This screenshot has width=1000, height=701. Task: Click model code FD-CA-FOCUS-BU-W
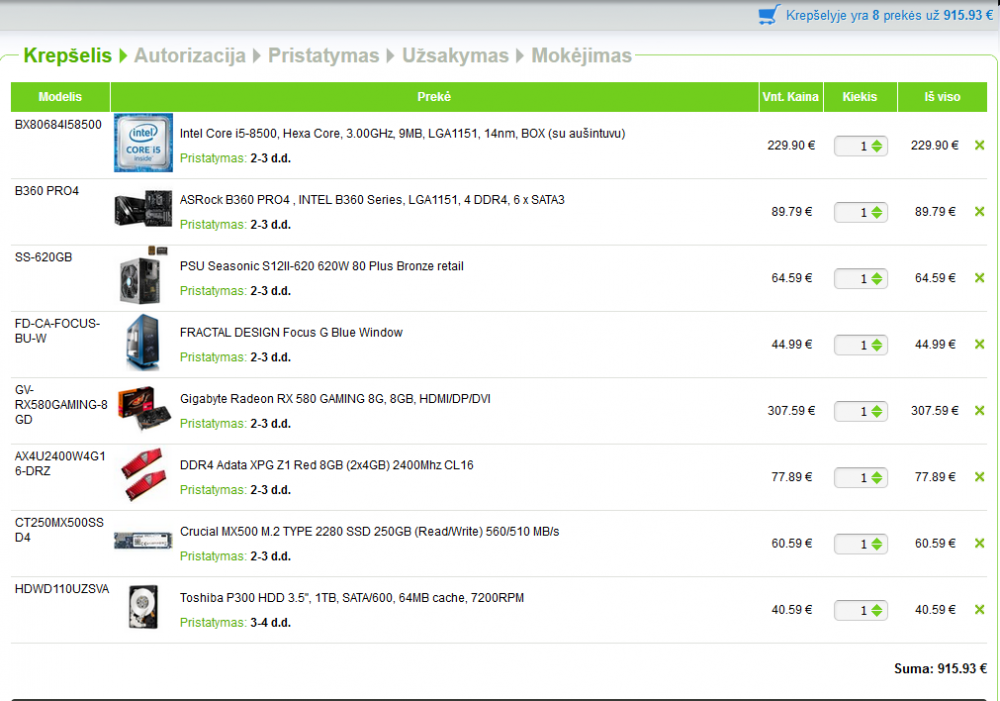57,331
